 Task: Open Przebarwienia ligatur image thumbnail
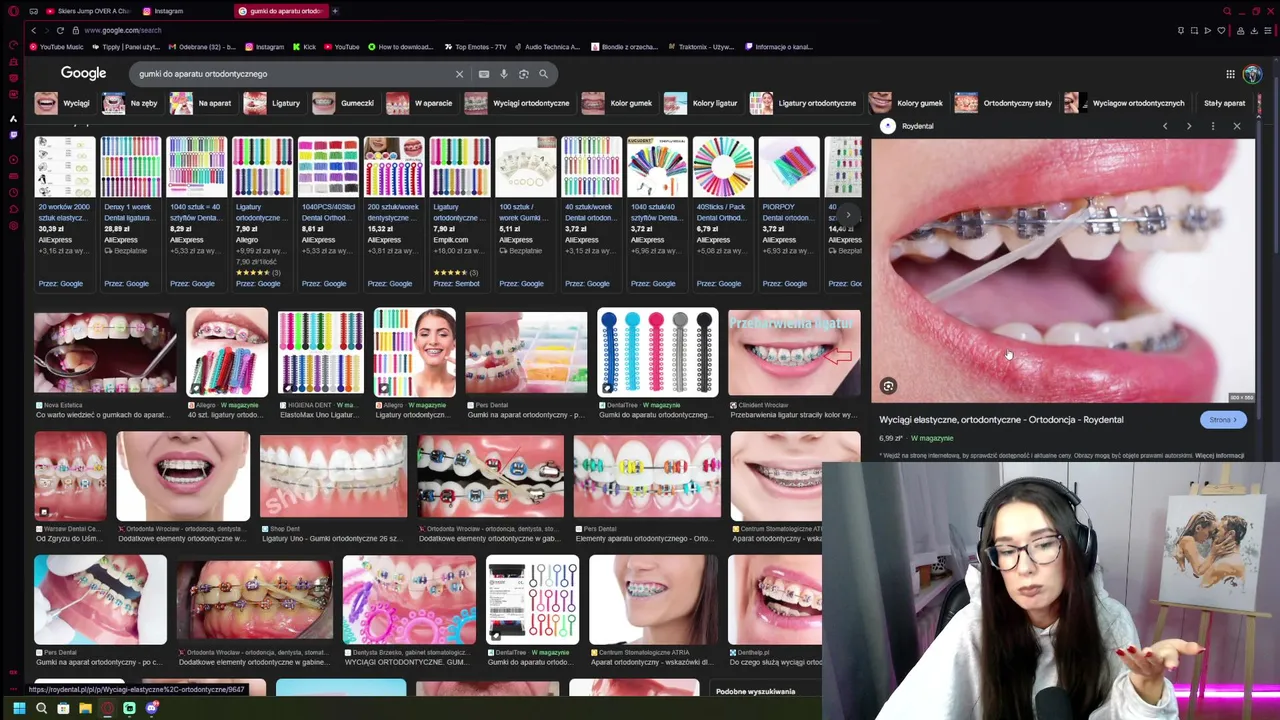[x=794, y=352]
